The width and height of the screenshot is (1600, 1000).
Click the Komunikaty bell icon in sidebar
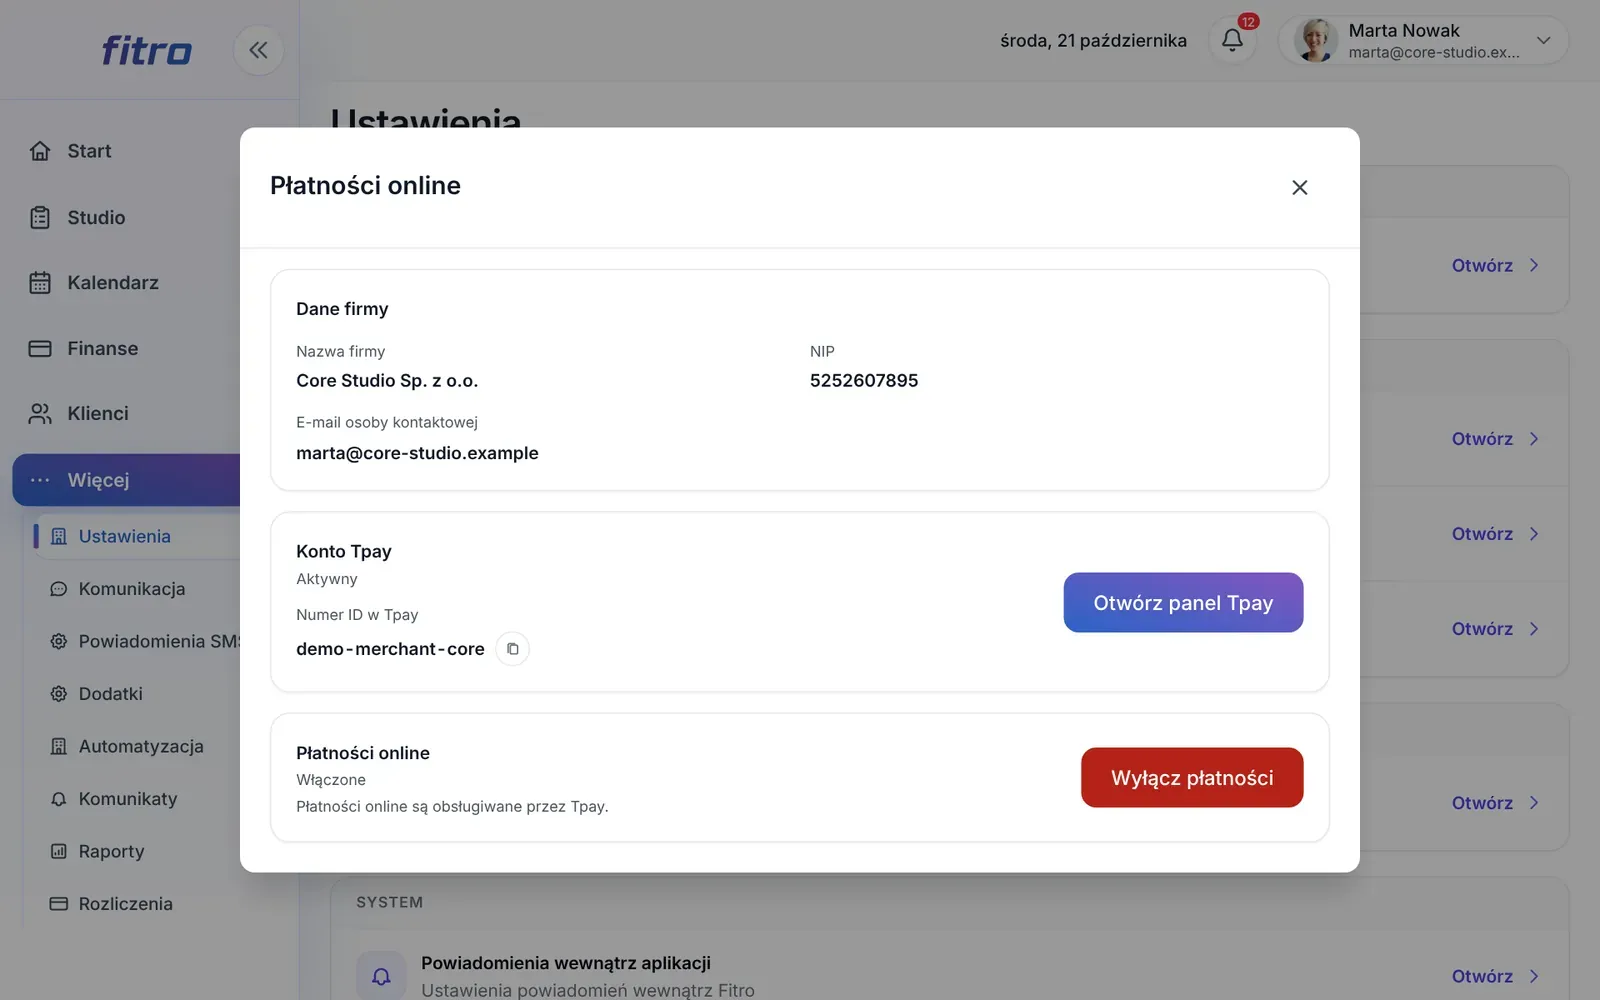(59, 799)
